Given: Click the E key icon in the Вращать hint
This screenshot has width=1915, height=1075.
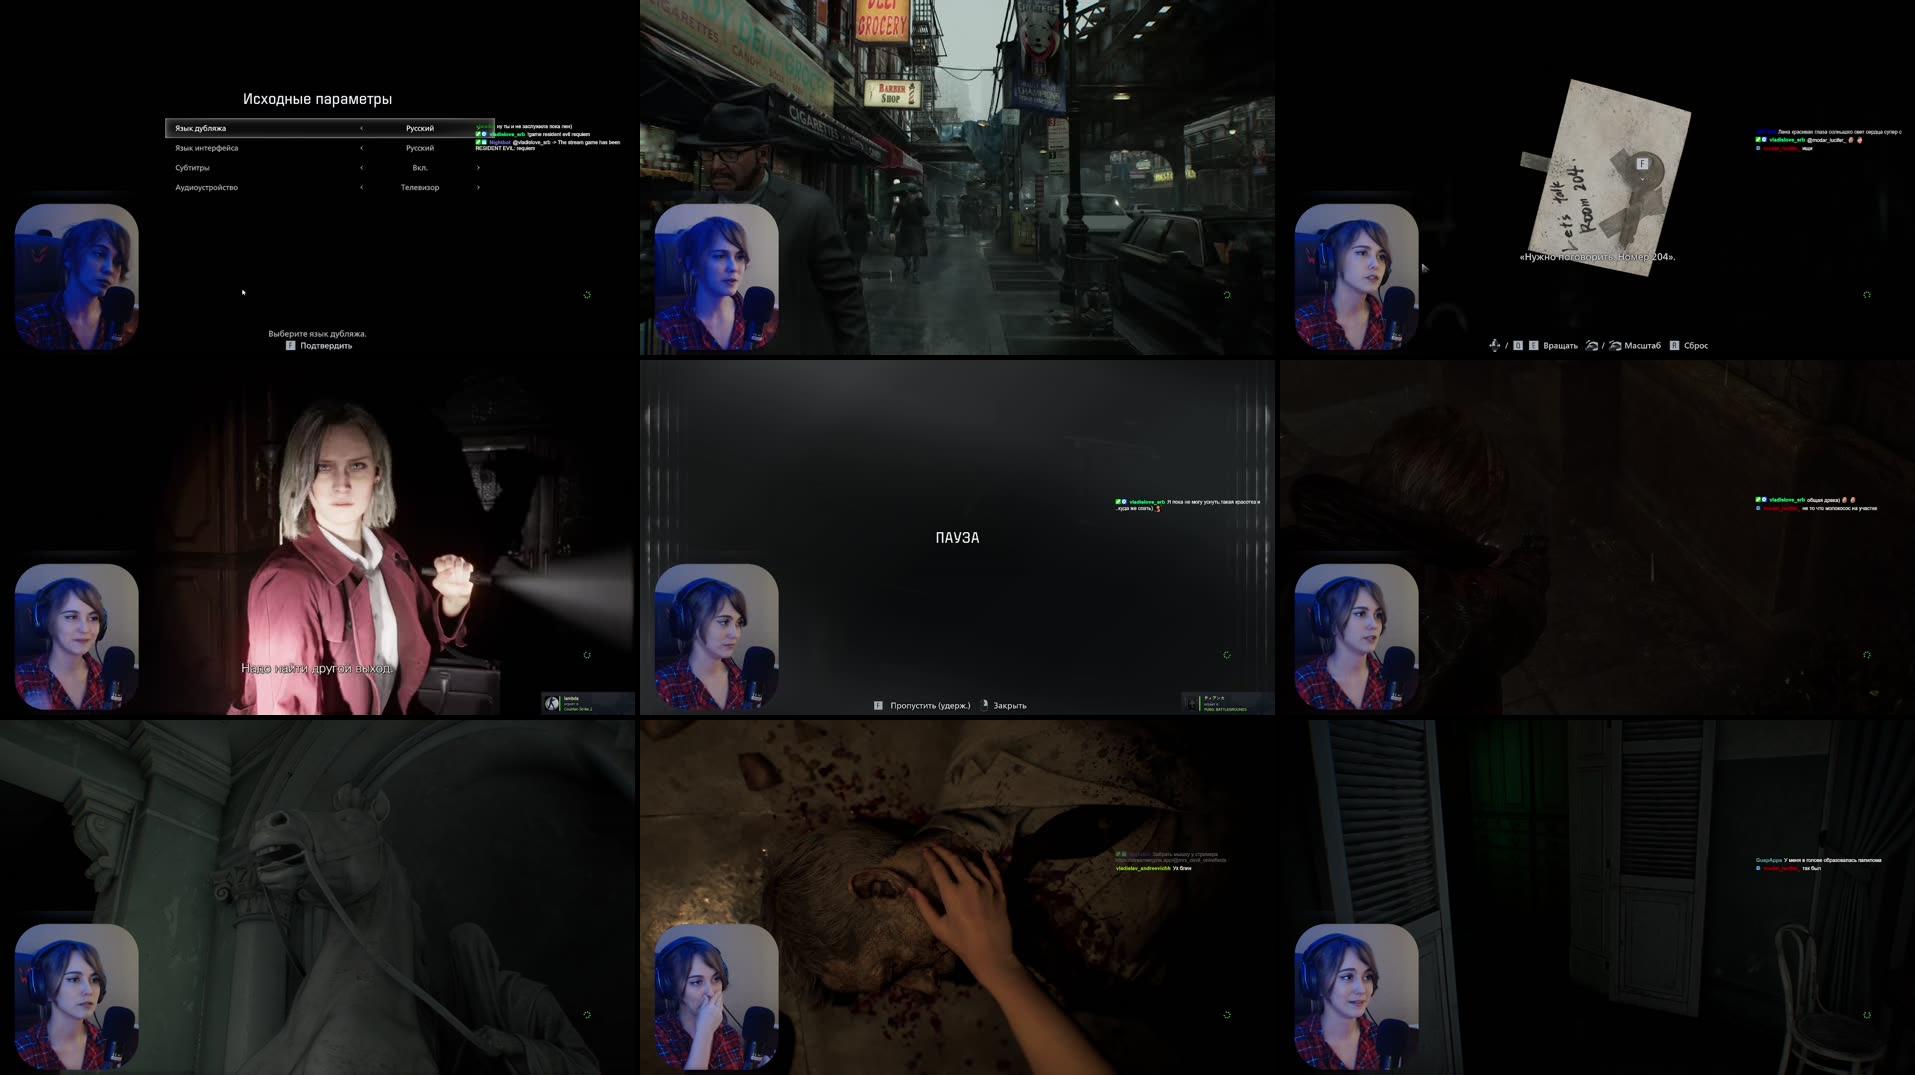Looking at the screenshot, I should 1533,344.
